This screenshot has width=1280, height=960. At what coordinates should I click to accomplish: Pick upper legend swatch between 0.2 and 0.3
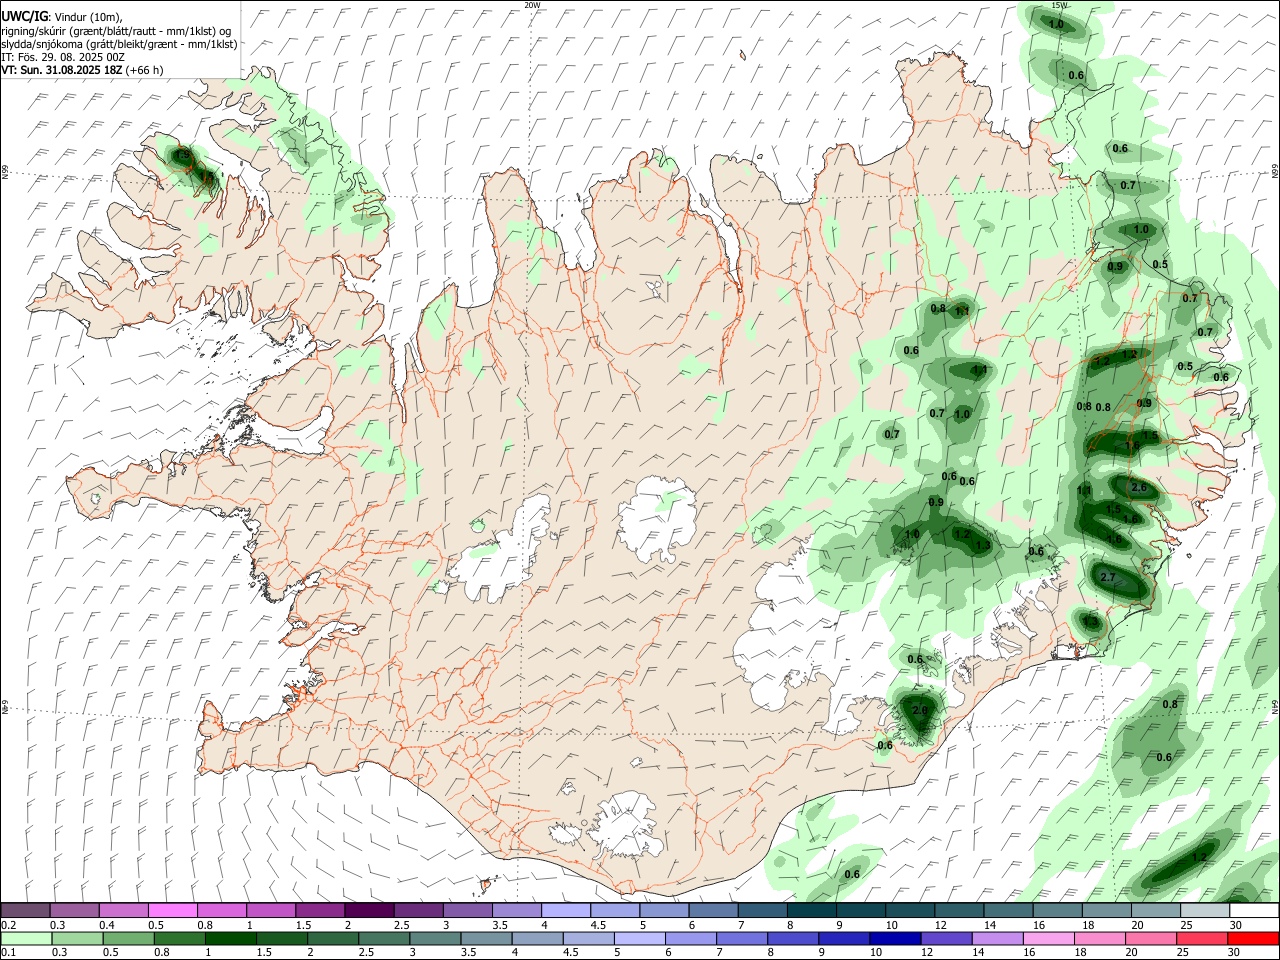click(x=25, y=911)
